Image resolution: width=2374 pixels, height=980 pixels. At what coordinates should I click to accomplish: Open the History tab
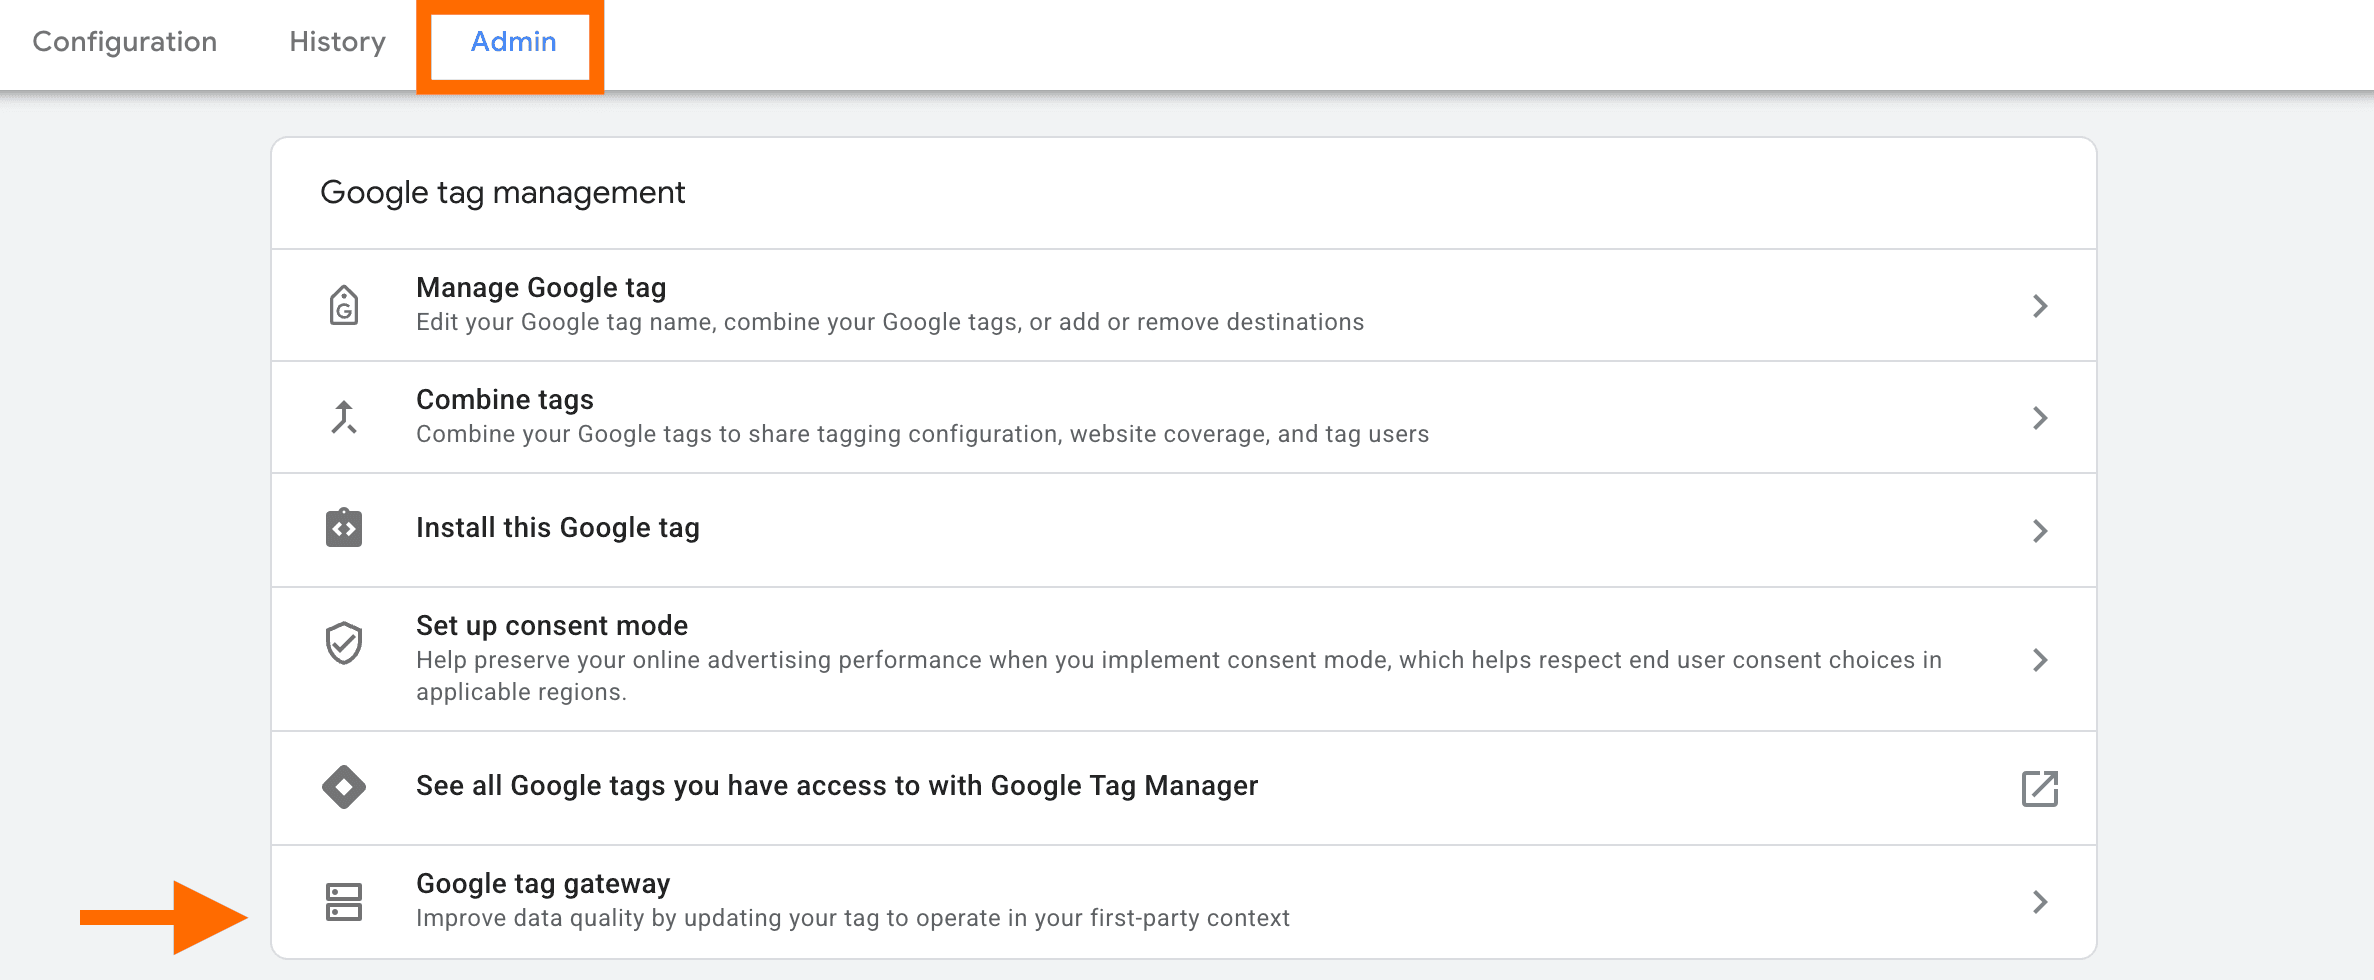point(337,42)
